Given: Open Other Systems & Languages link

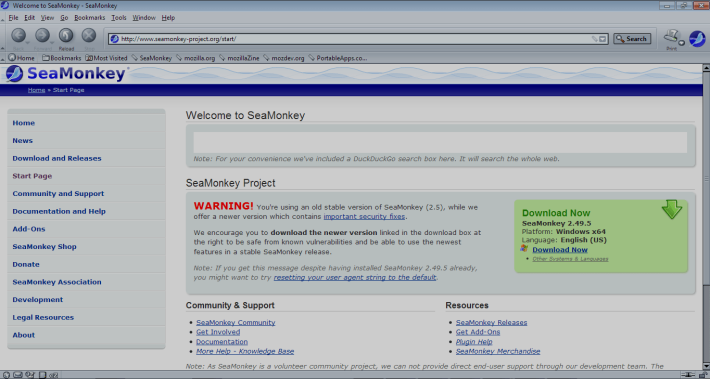Looking at the screenshot, I should [570, 259].
